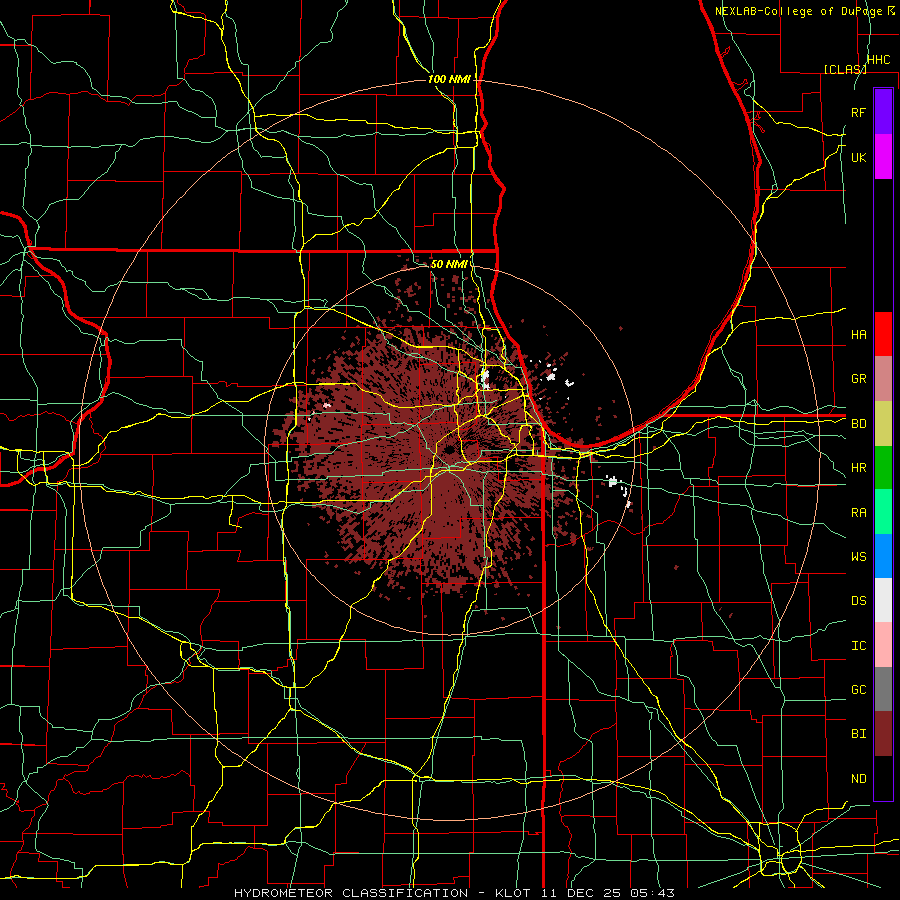900x900 pixels.
Task: Click the Hydrometeor Classification KLOT title text
Action: (454, 893)
